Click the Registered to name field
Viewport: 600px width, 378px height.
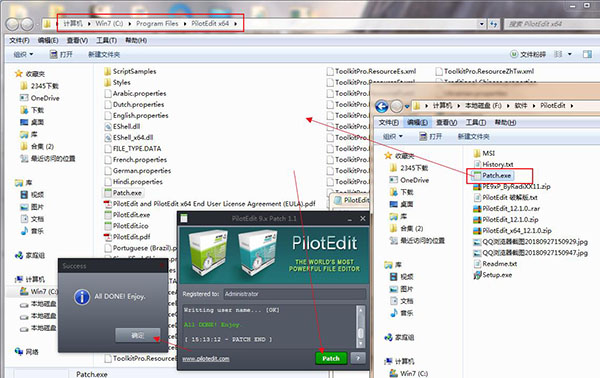[294, 294]
